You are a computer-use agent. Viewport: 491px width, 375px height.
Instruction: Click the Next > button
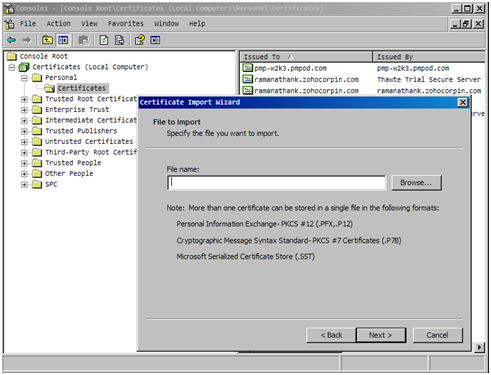click(381, 335)
